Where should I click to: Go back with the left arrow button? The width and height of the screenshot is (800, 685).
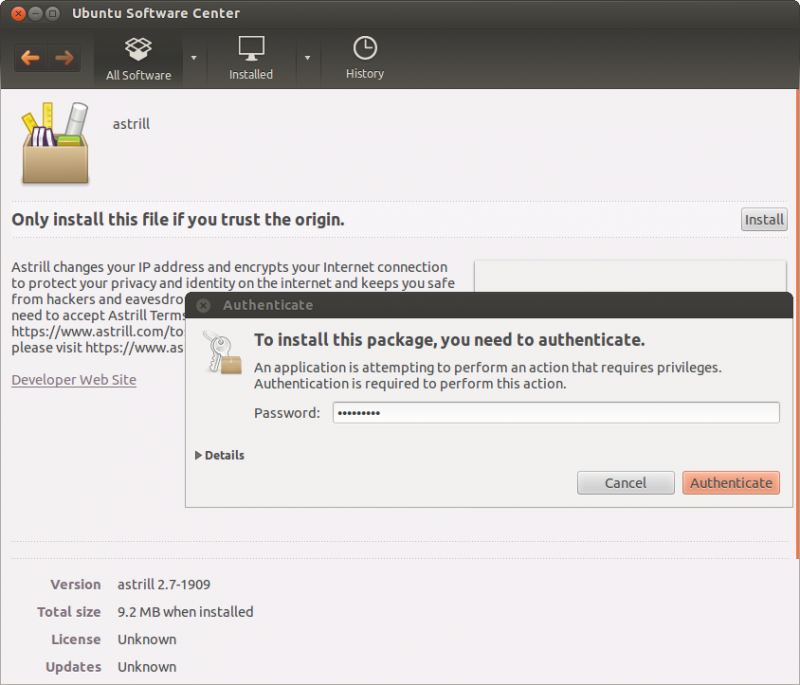31,58
